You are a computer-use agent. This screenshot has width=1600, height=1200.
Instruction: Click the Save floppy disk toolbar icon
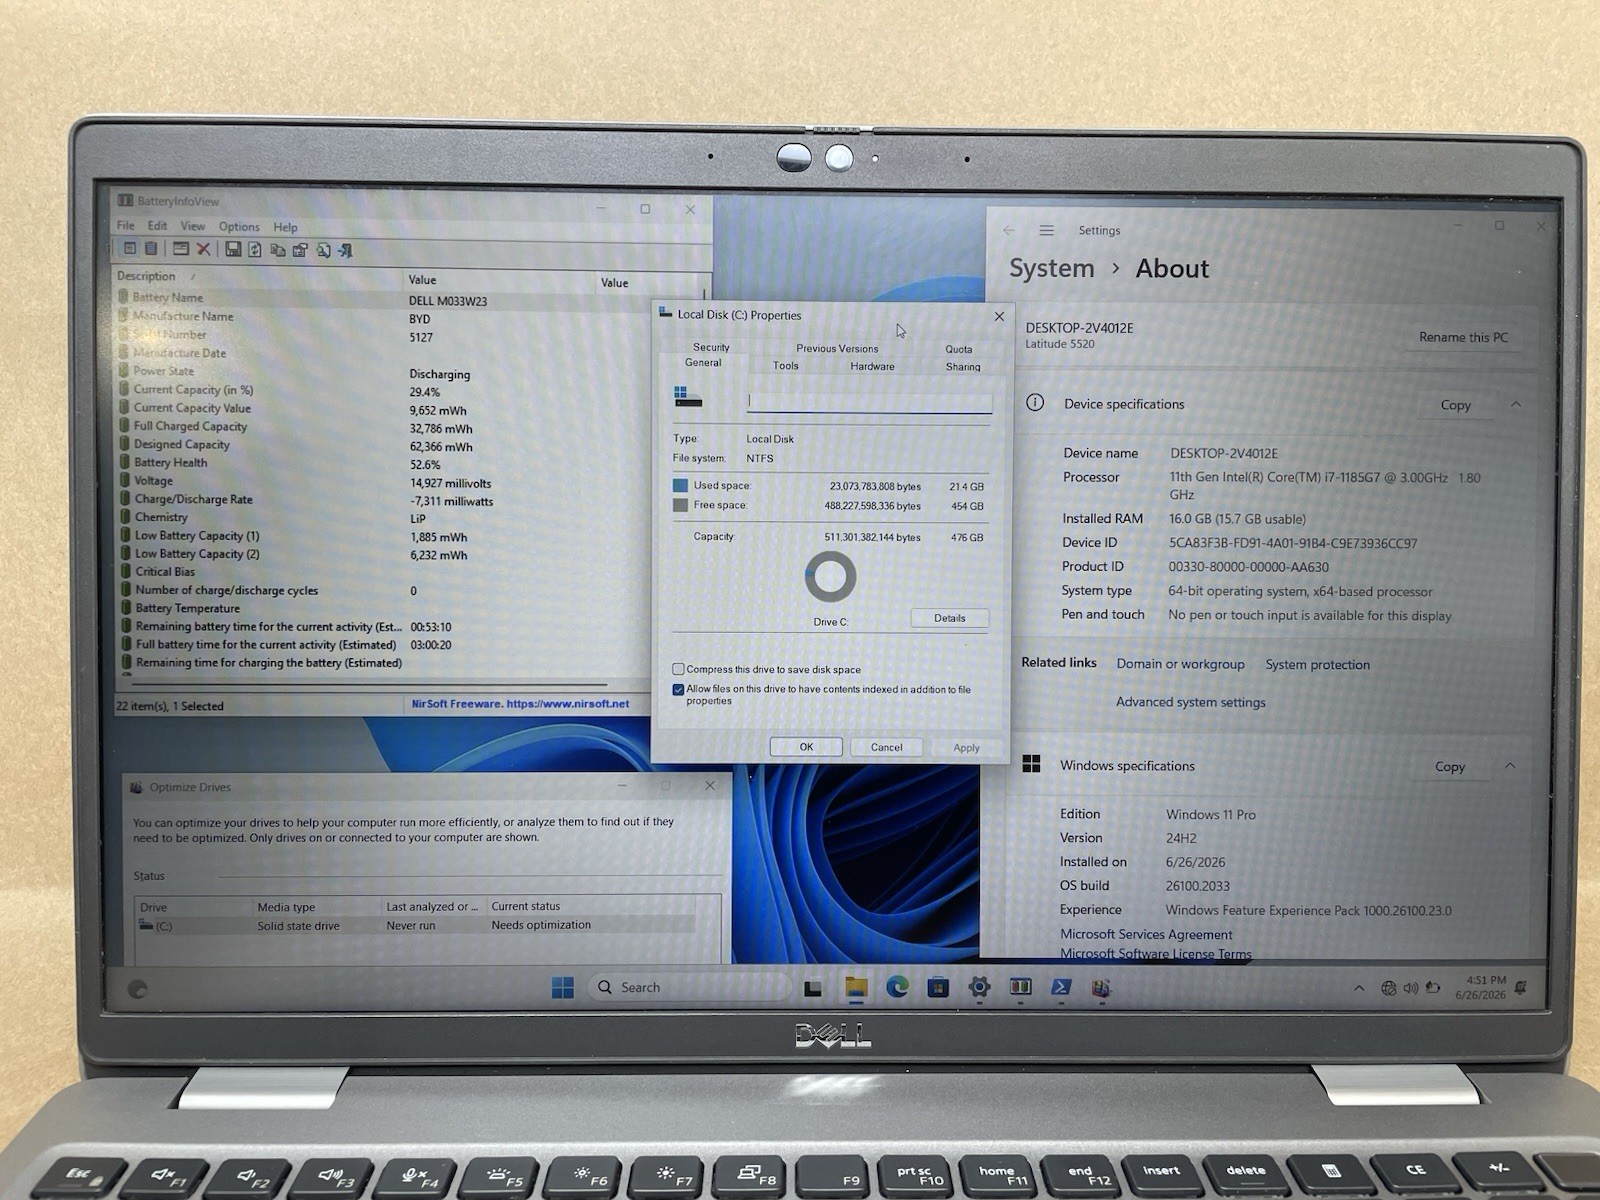pos(233,249)
